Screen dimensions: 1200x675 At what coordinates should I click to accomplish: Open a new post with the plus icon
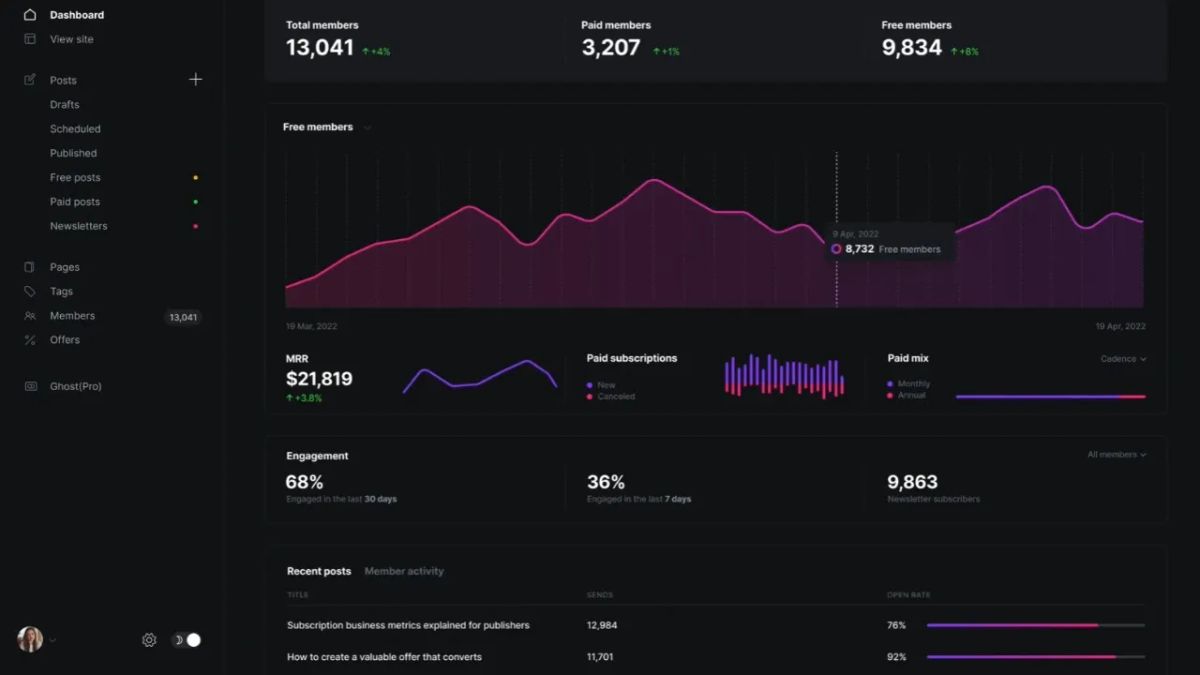pos(196,79)
